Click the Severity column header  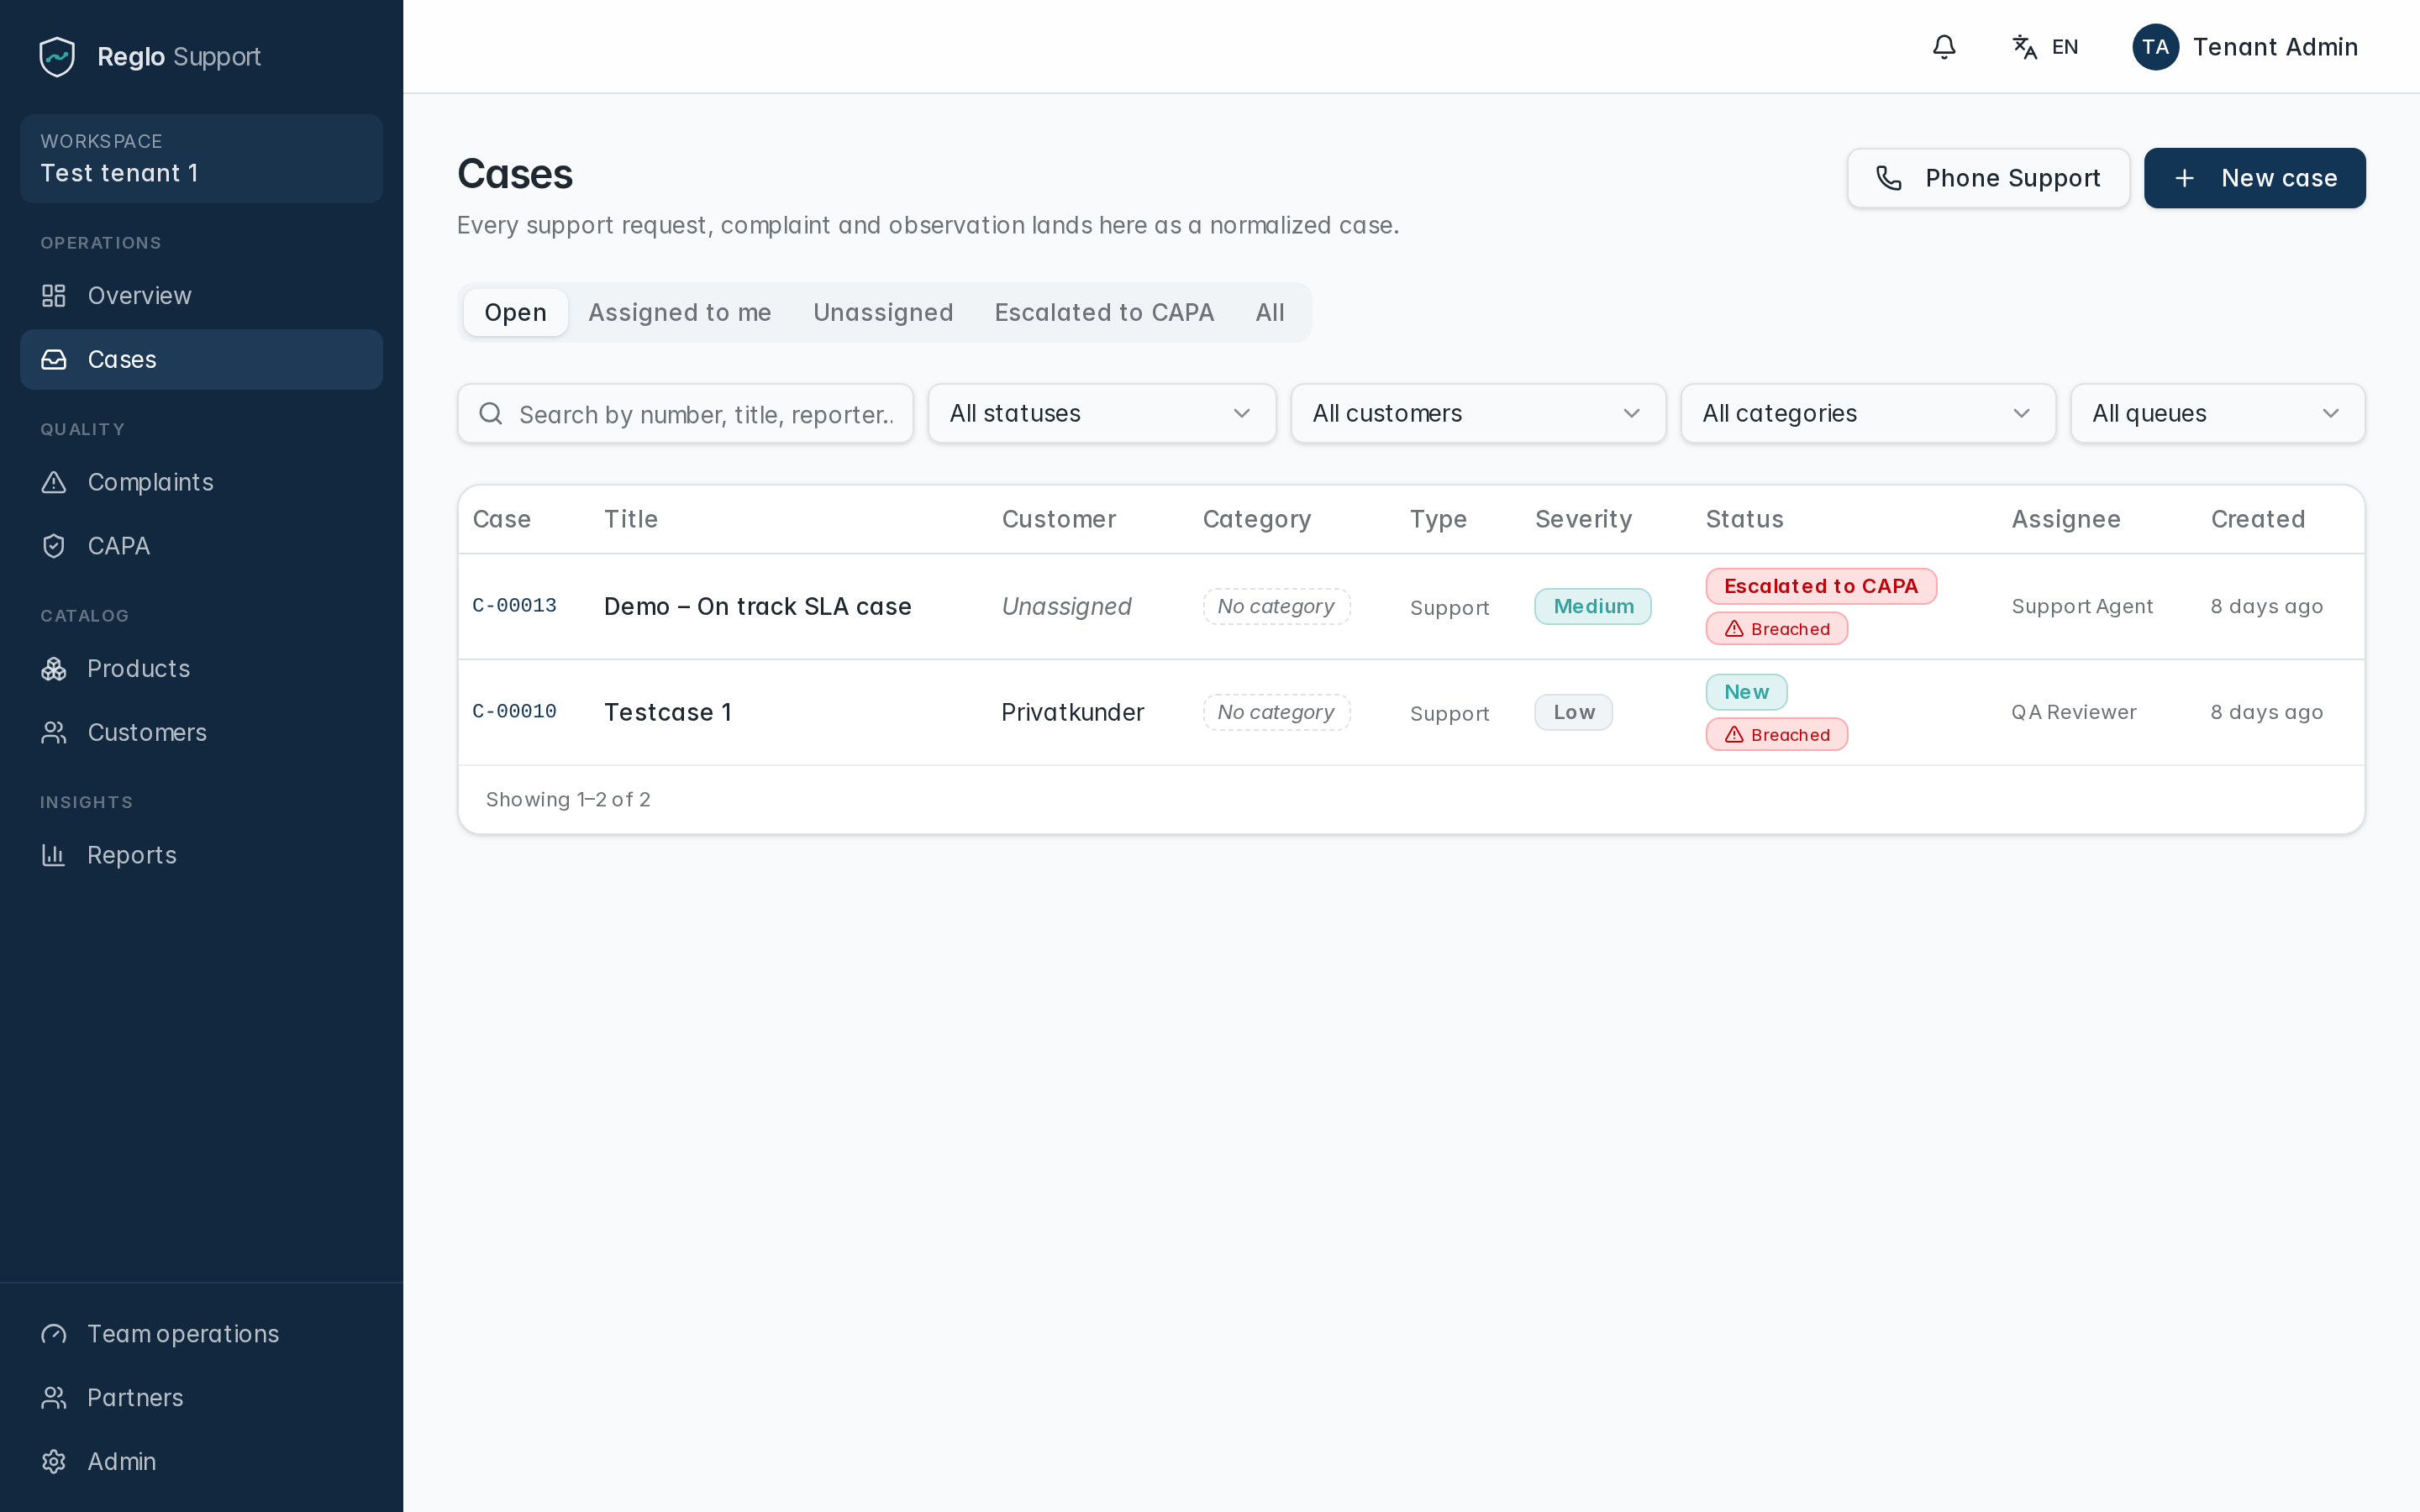coord(1583,520)
